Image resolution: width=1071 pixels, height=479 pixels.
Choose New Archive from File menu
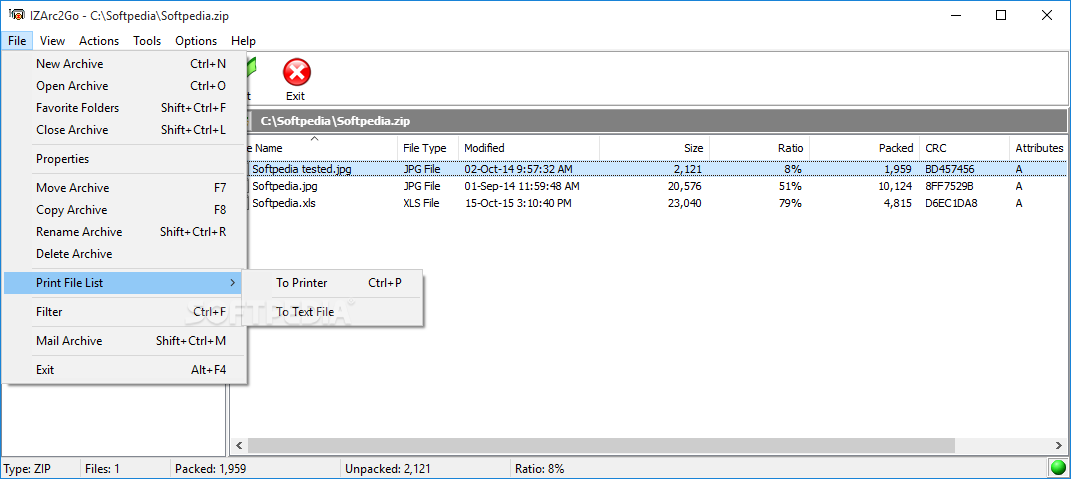pyautogui.click(x=124, y=64)
